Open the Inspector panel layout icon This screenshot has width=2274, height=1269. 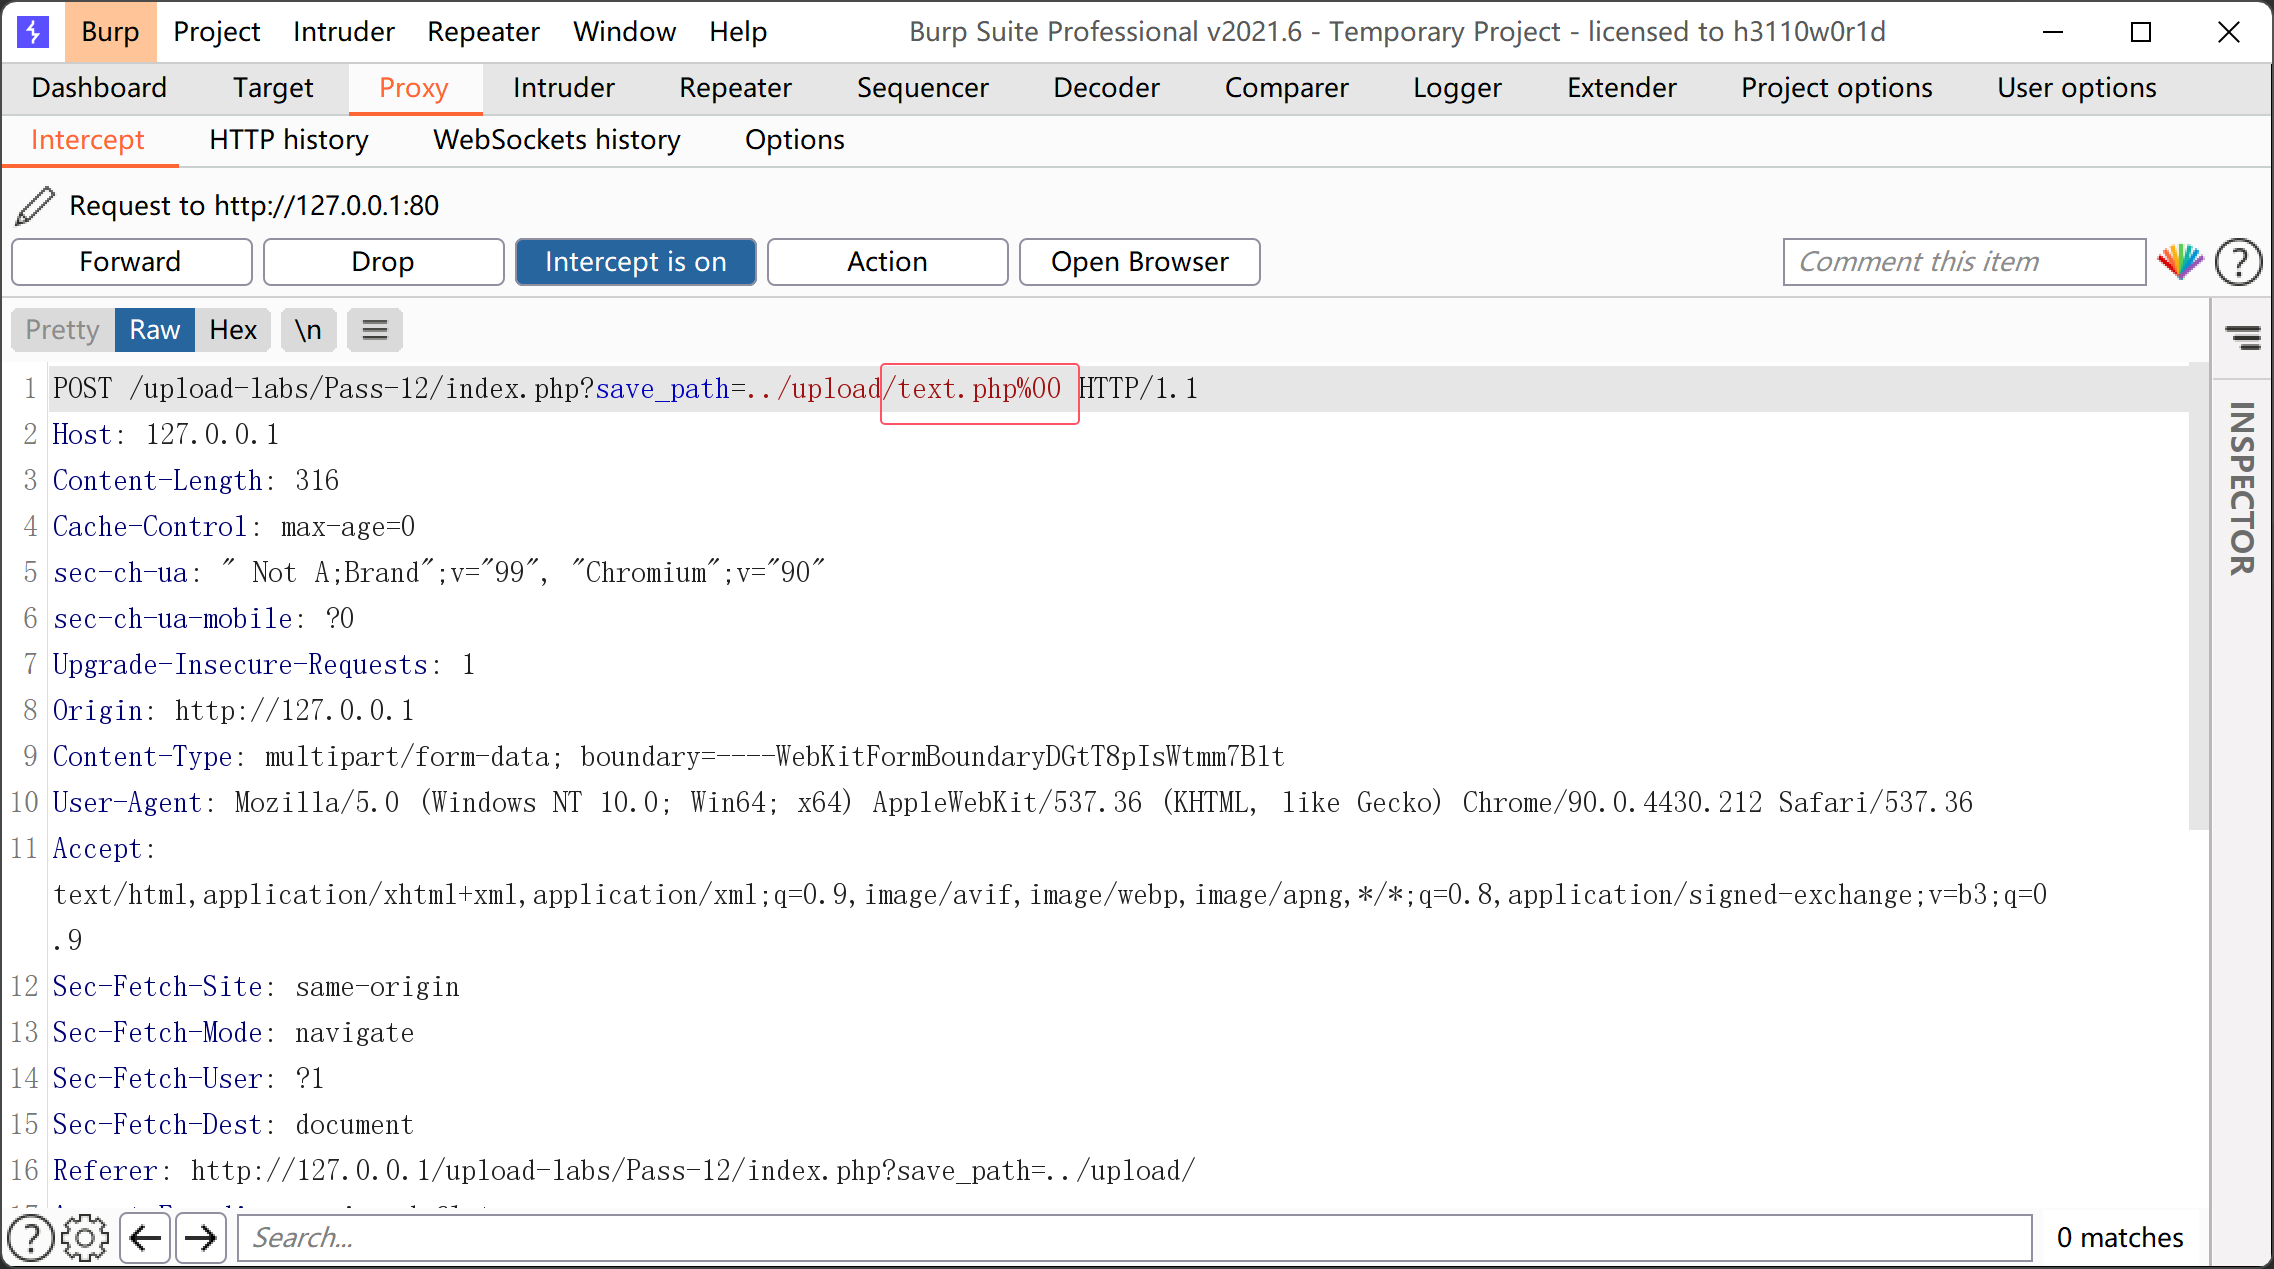point(2243,338)
